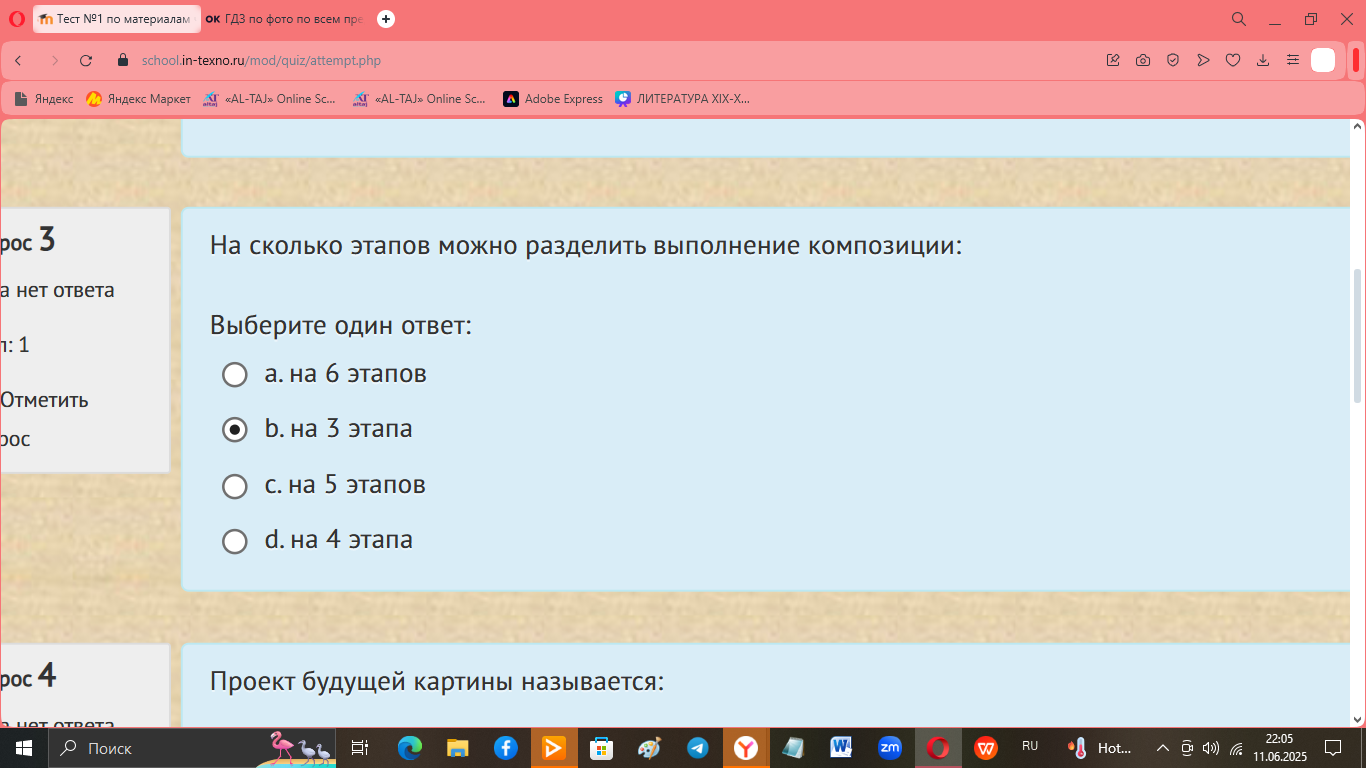This screenshot has height=768, width=1366.
Task: Open Opera menu logo icon
Action: coord(16,19)
